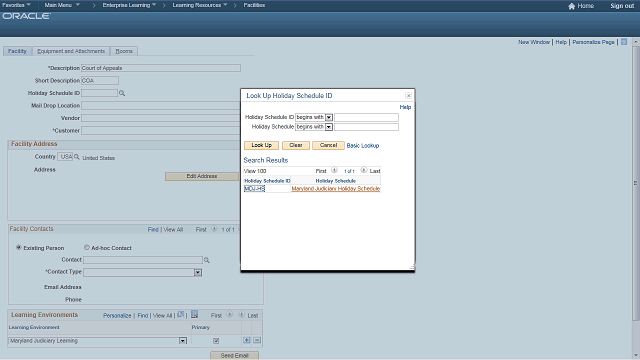Viewport: 640px width, 360px height.
Task: Go to next result in Search Results
Action: tap(363, 170)
